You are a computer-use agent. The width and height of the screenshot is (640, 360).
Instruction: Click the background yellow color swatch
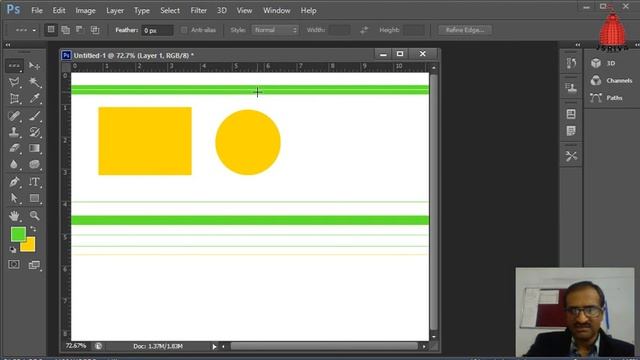pos(29,246)
